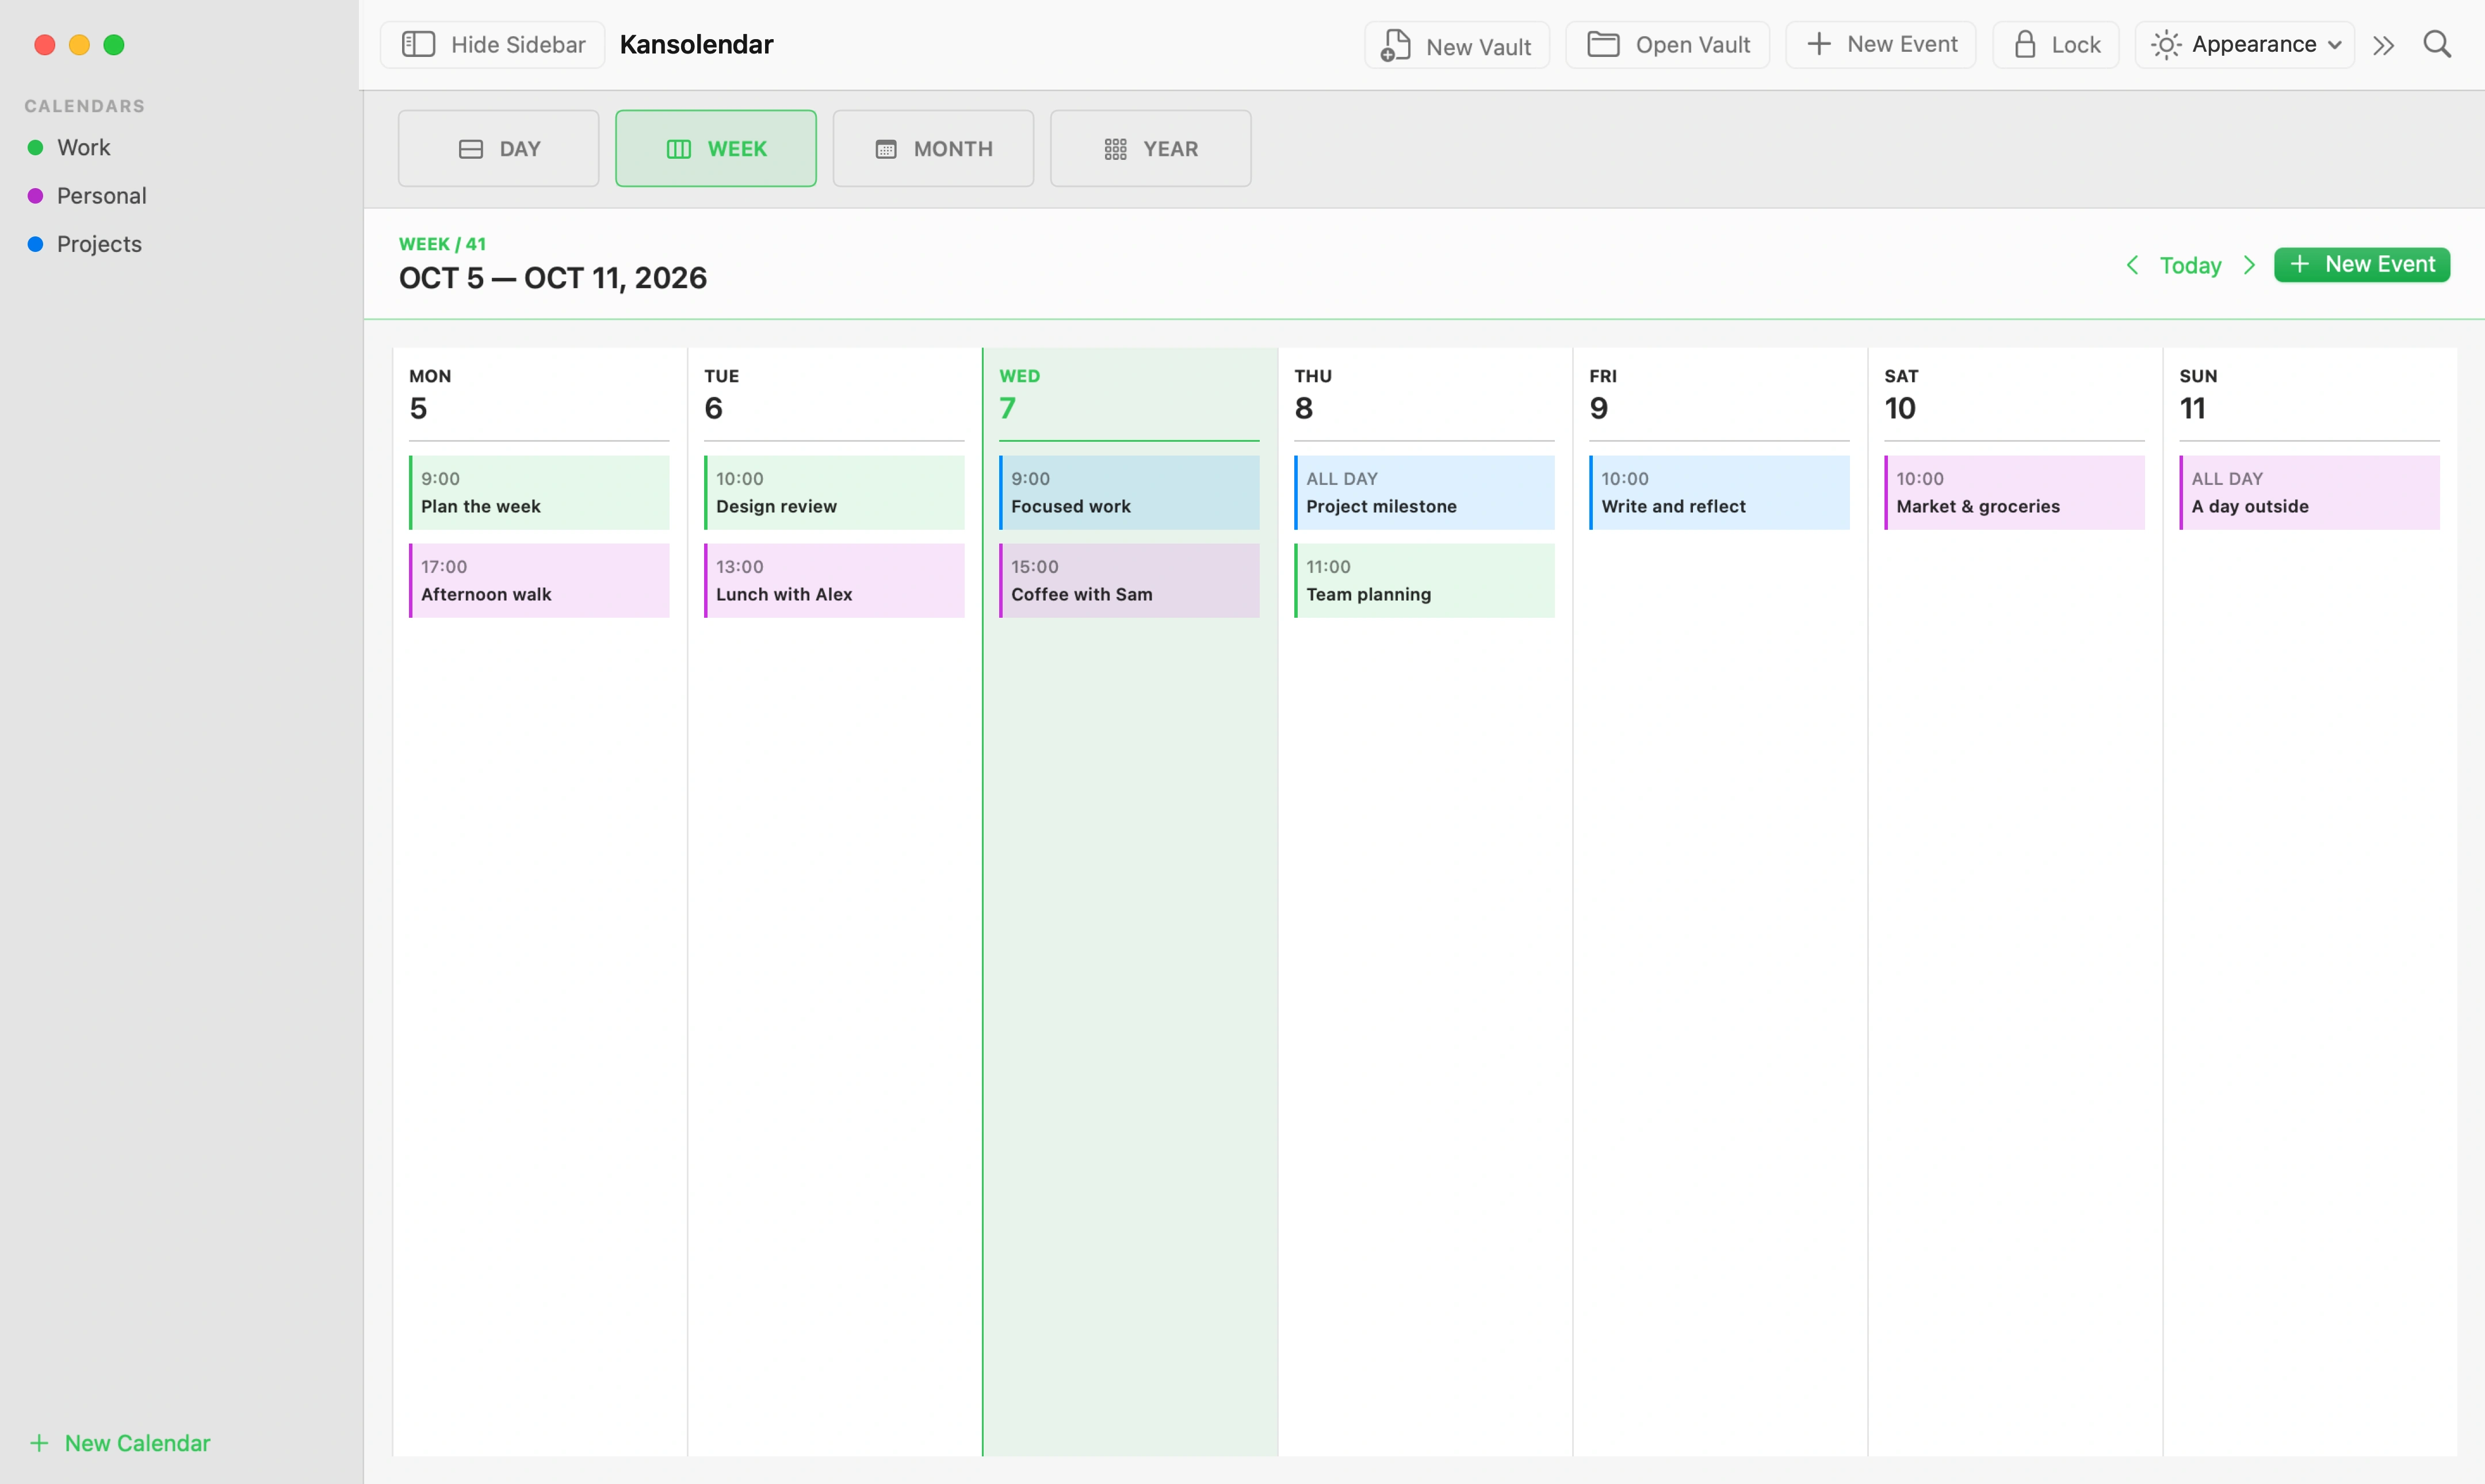
Task: Click the MONTH tab calendar icon
Action: (x=886, y=149)
